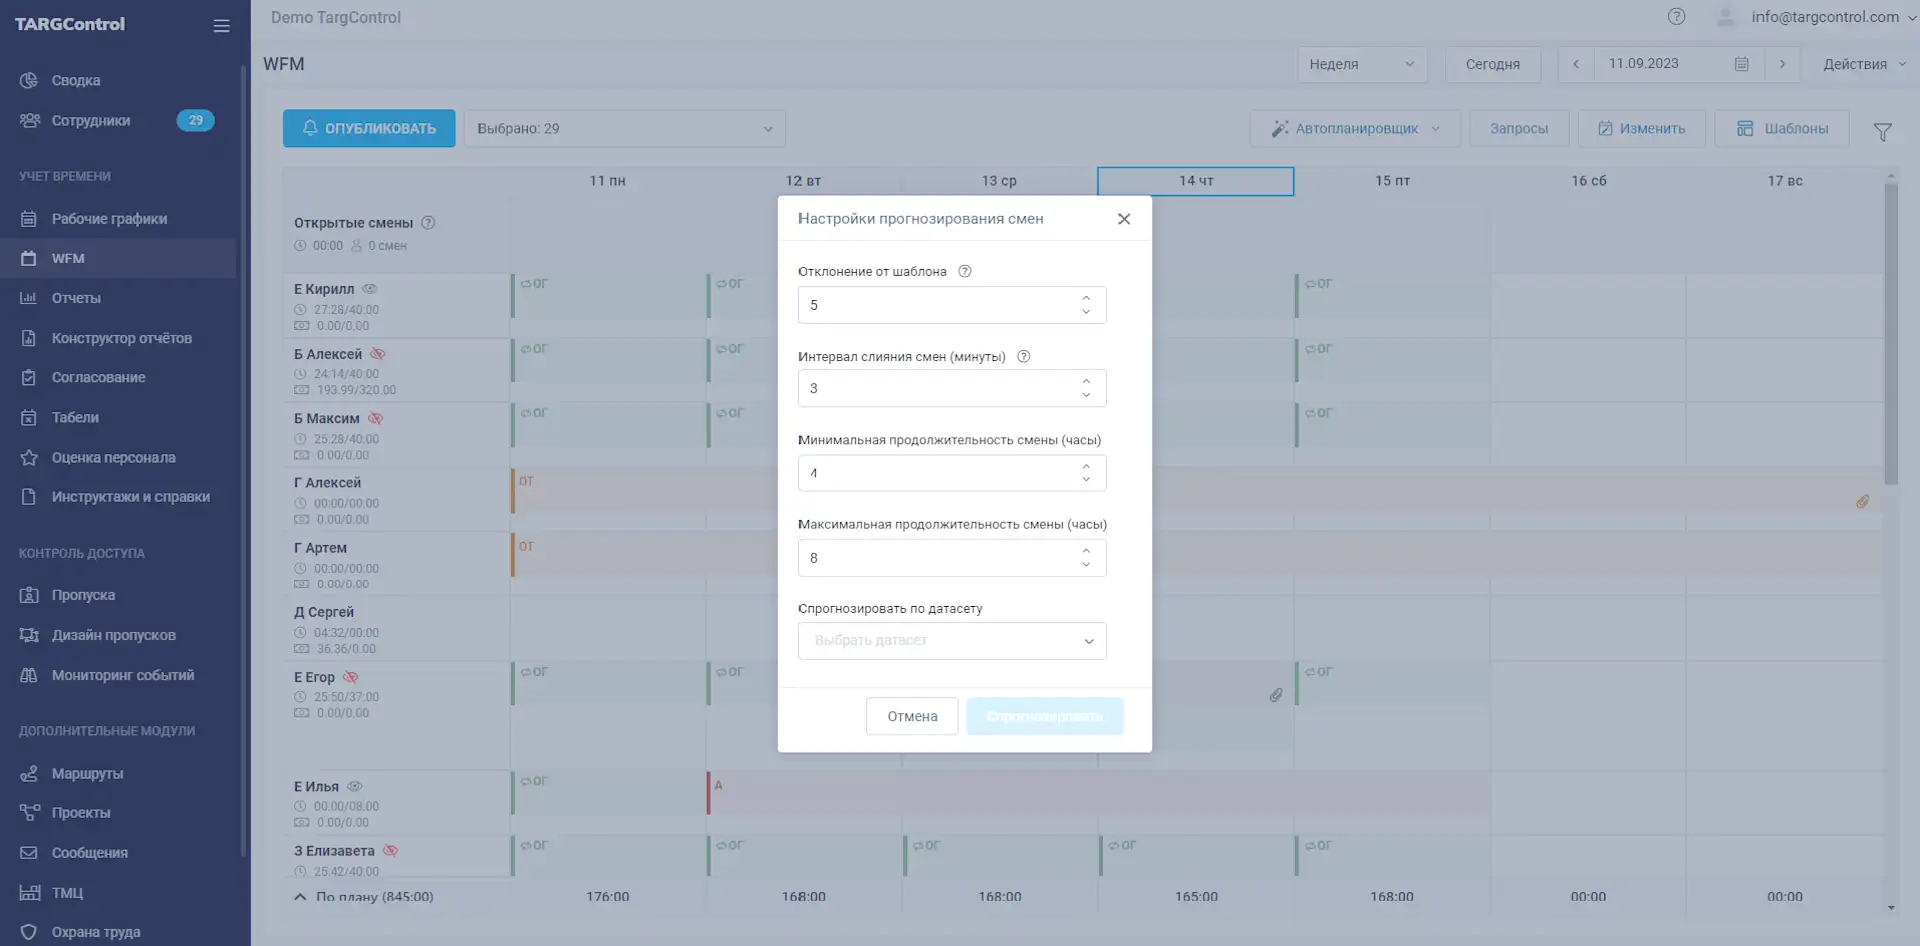The width and height of the screenshot is (1920, 946).
Task: Decrease Интервал слияния смен value
Action: [x=1086, y=395]
